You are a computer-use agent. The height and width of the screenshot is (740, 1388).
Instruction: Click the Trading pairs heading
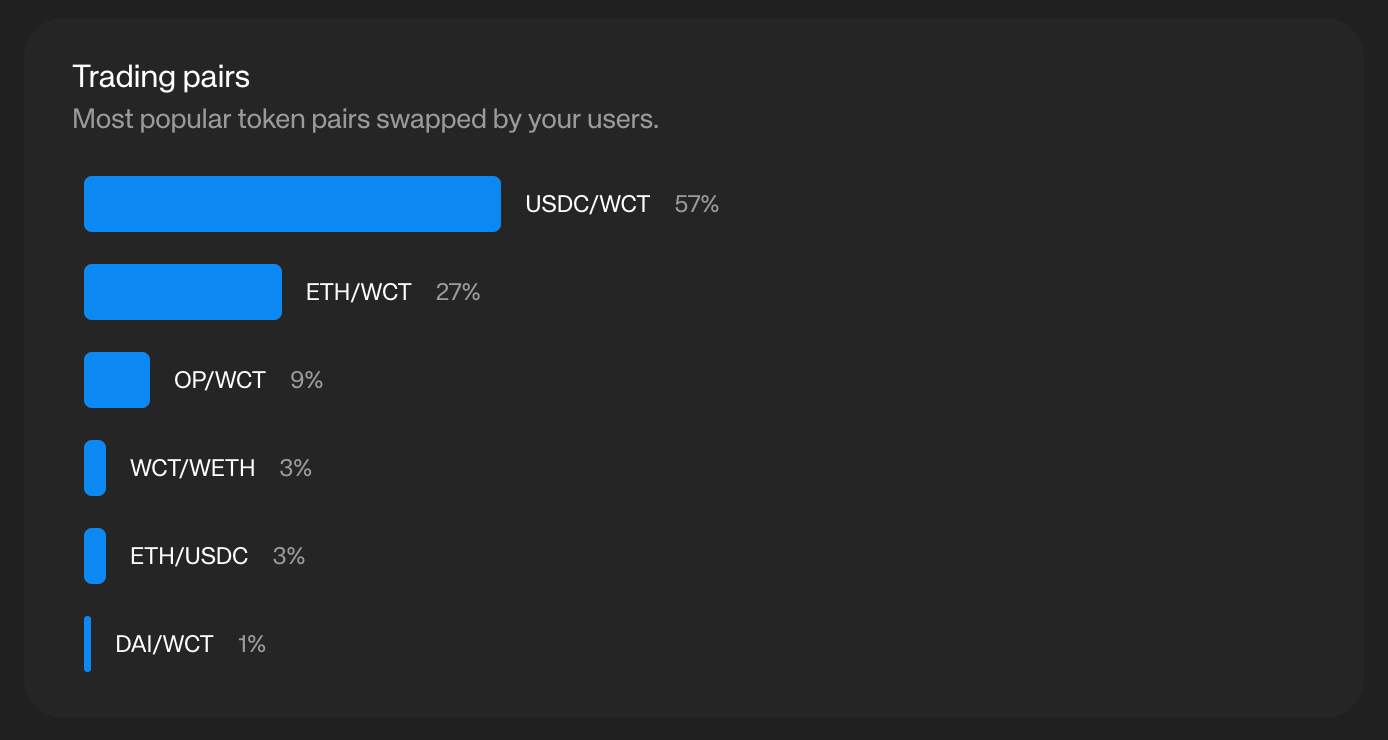click(x=161, y=77)
